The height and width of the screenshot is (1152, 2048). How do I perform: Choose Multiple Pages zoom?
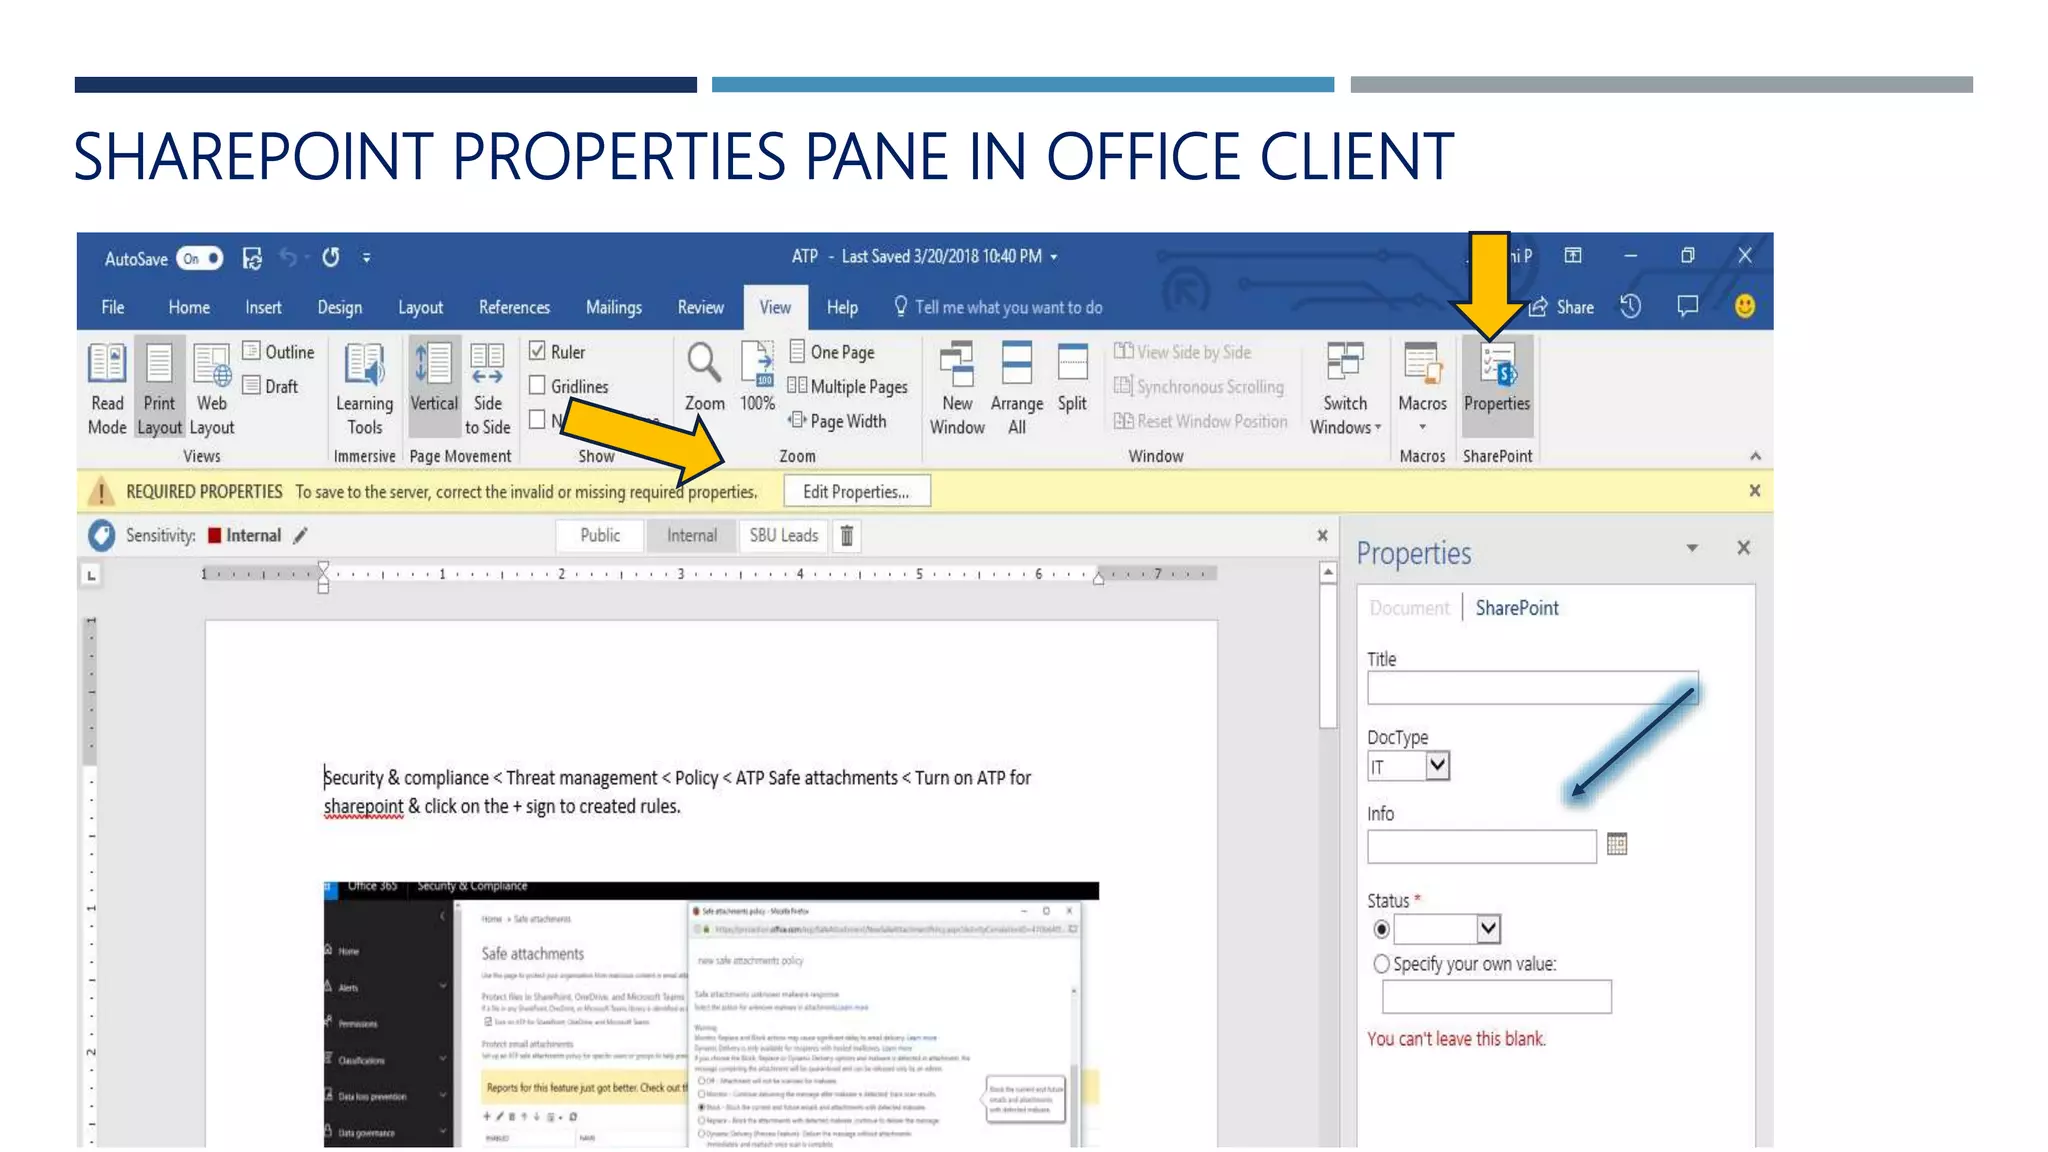848,386
